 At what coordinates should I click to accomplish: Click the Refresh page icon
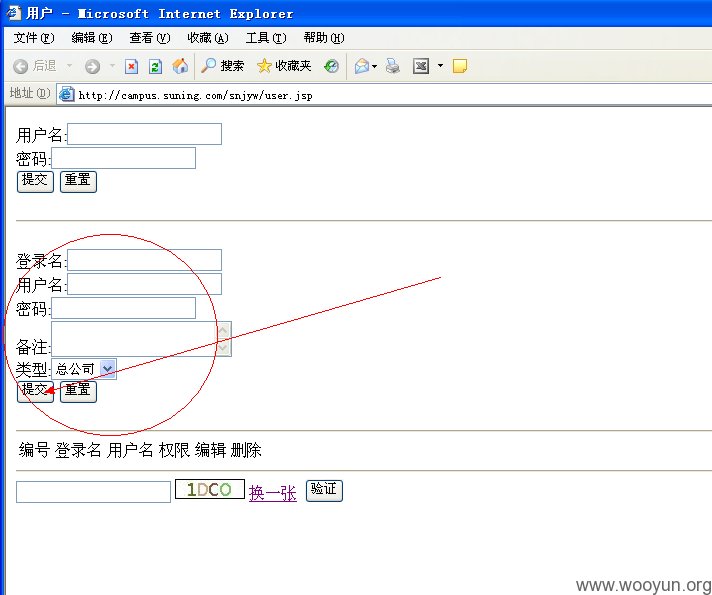point(155,66)
